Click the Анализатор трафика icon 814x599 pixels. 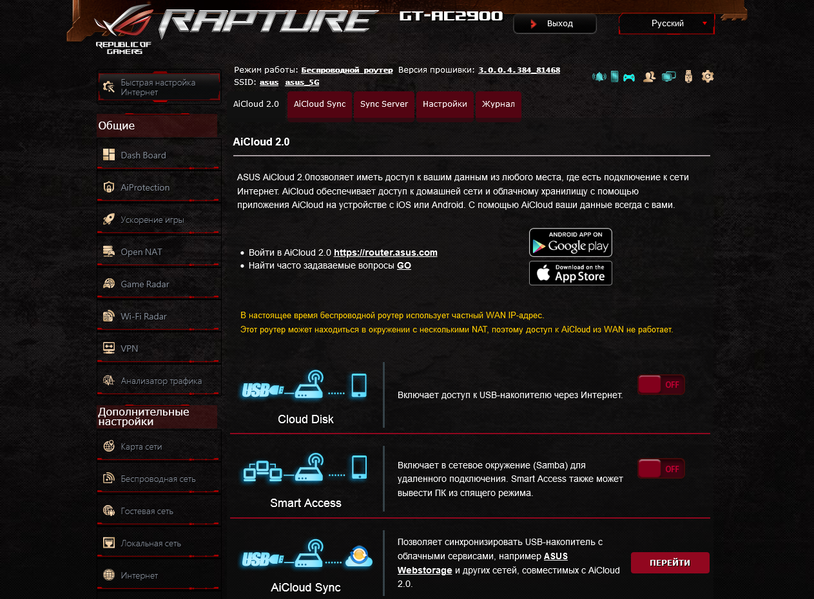(x=108, y=380)
